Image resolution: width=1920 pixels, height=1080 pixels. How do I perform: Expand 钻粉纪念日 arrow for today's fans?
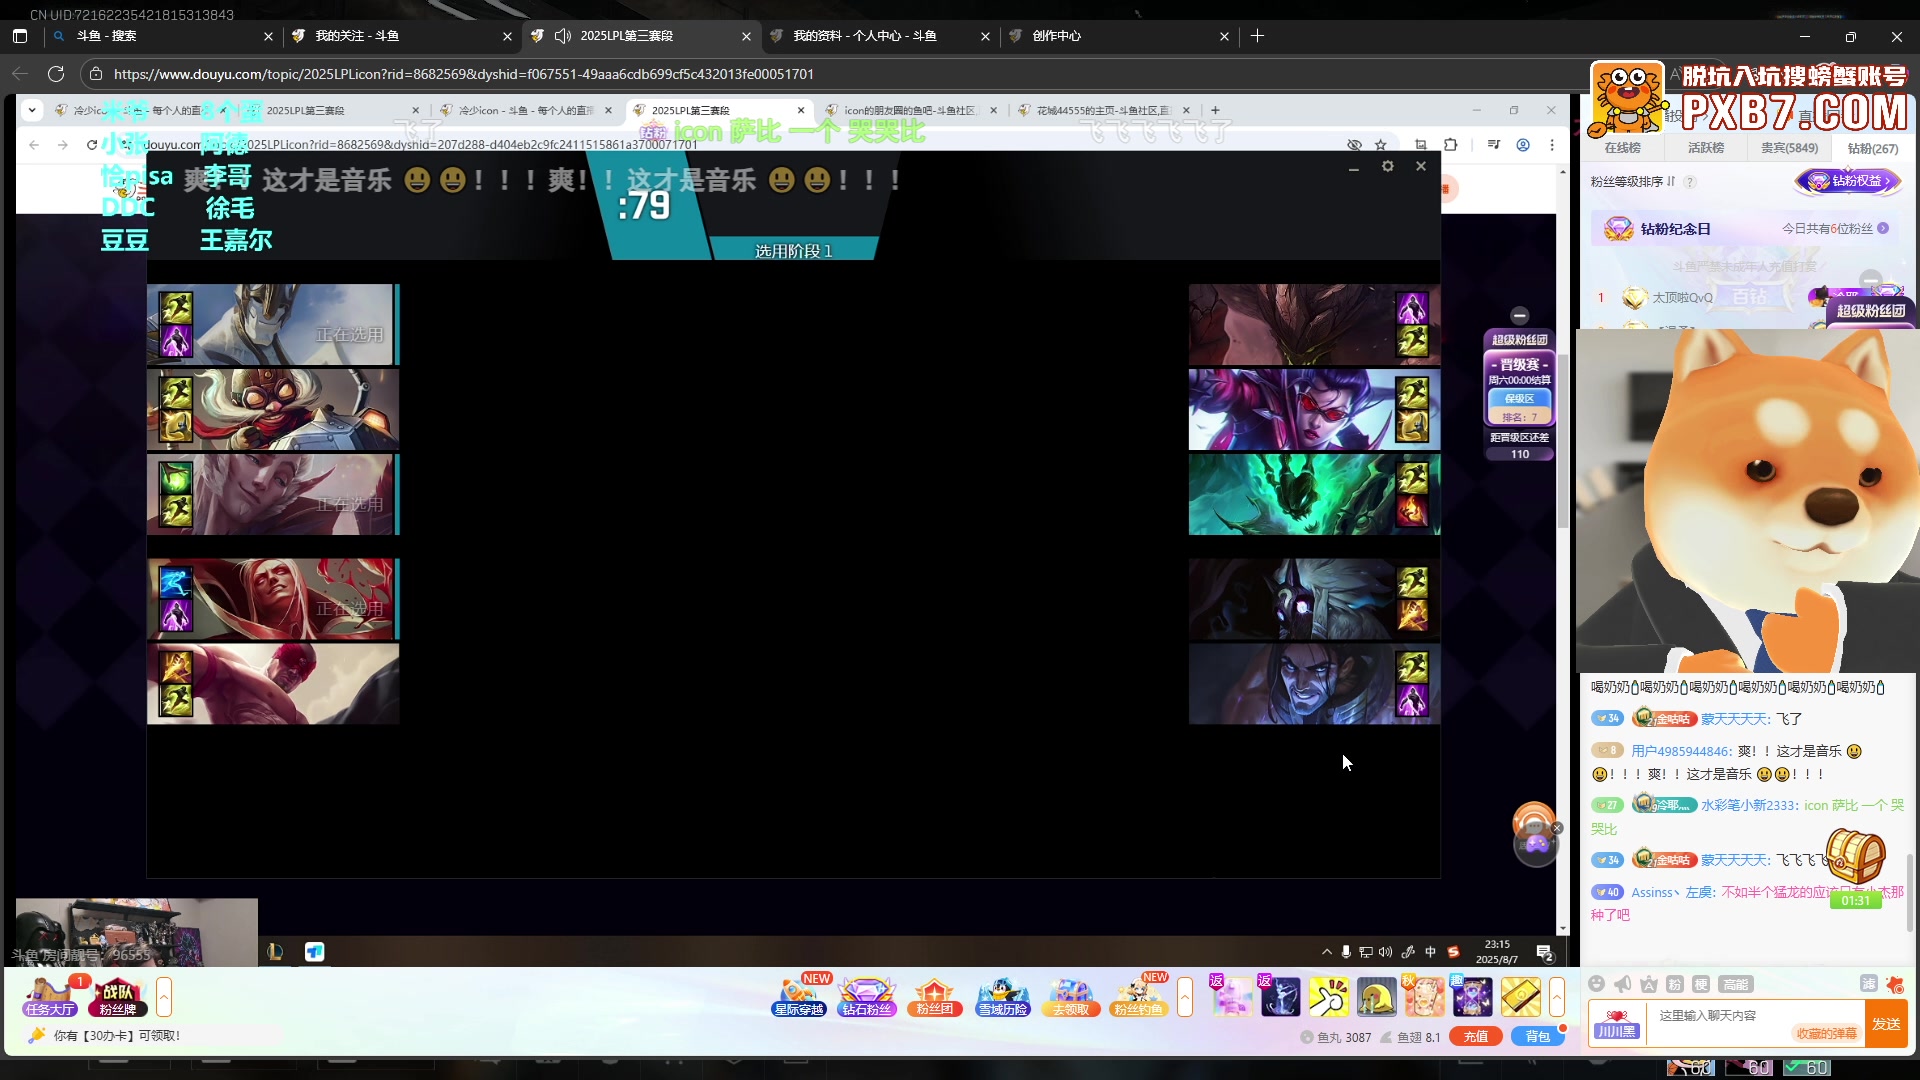[1883, 229]
